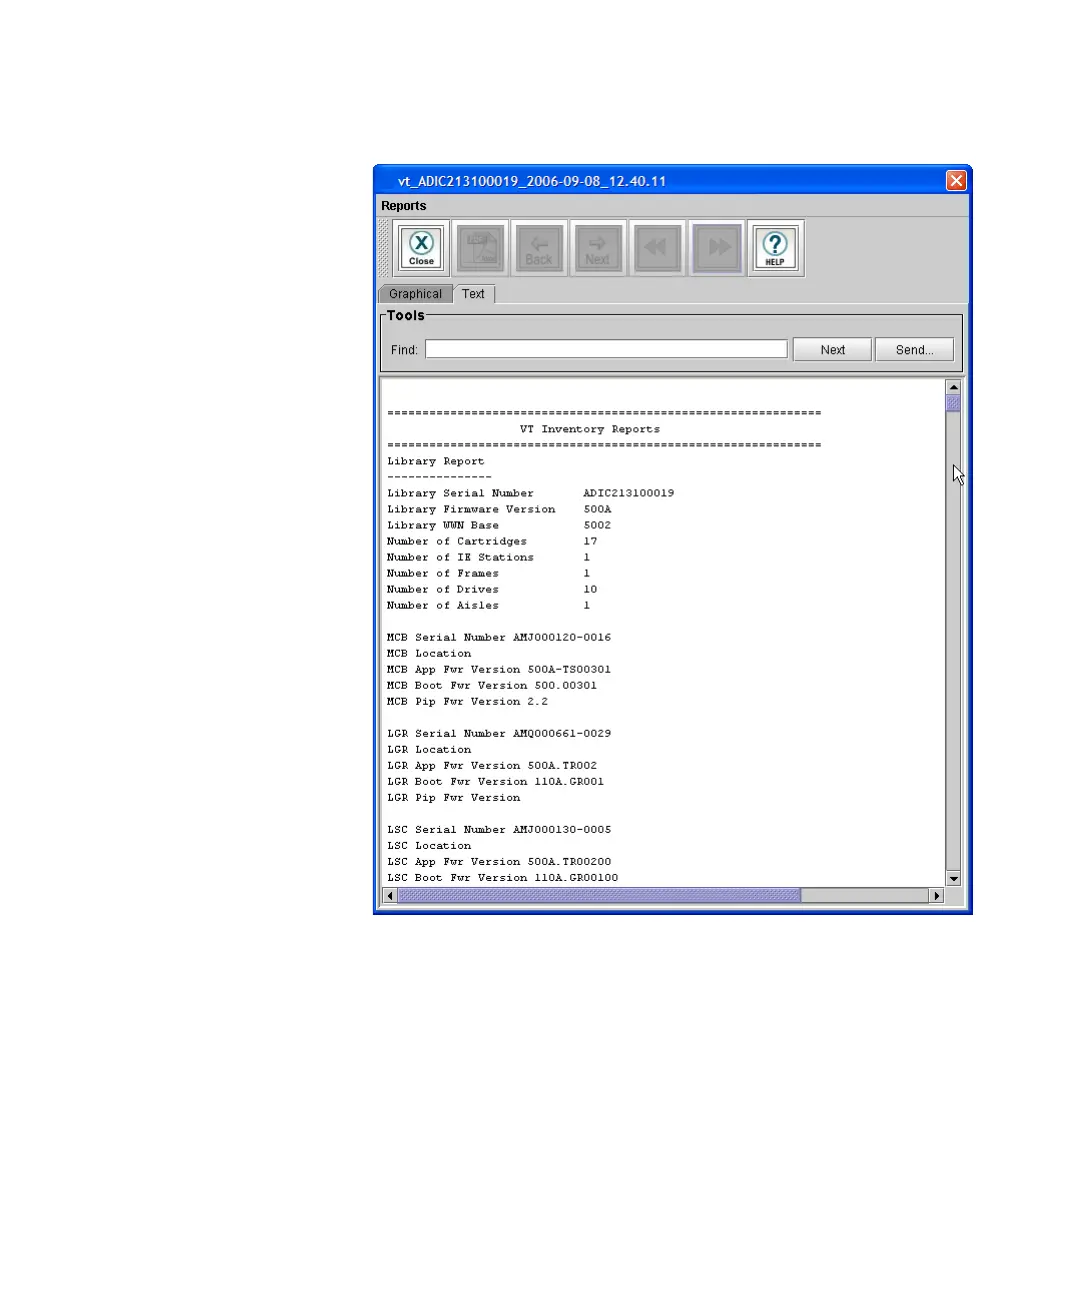Image resolution: width=1080 pixels, height=1296 pixels.
Task: Focus the Find input field
Action: coord(606,349)
